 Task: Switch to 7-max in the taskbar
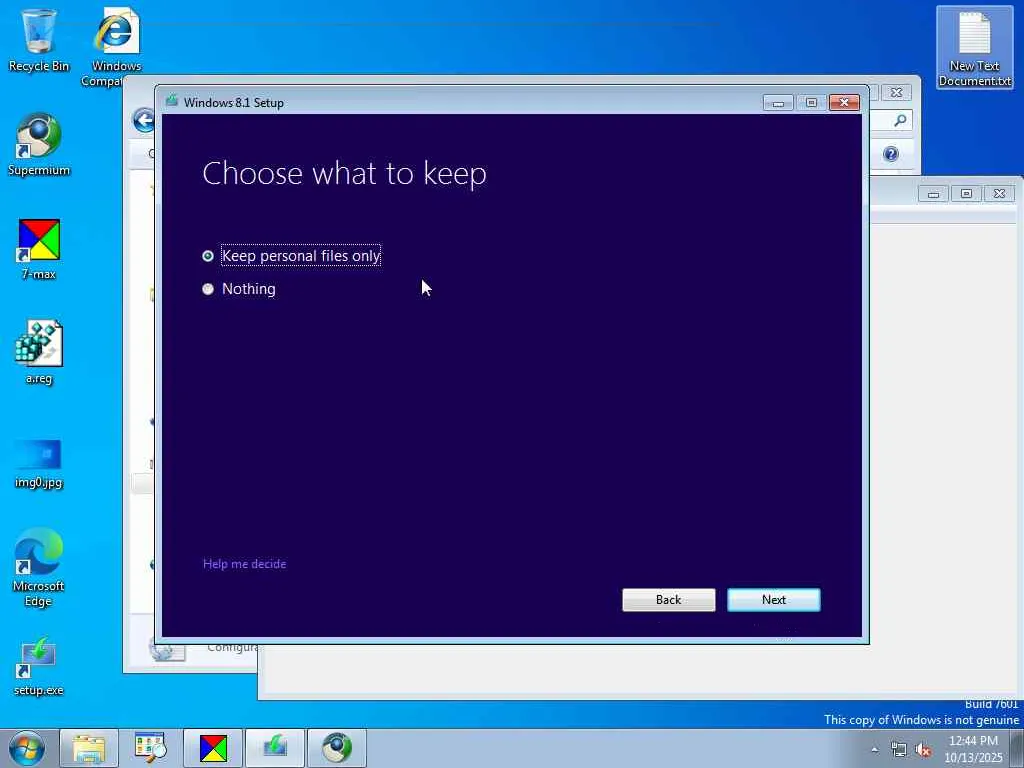[x=213, y=748]
